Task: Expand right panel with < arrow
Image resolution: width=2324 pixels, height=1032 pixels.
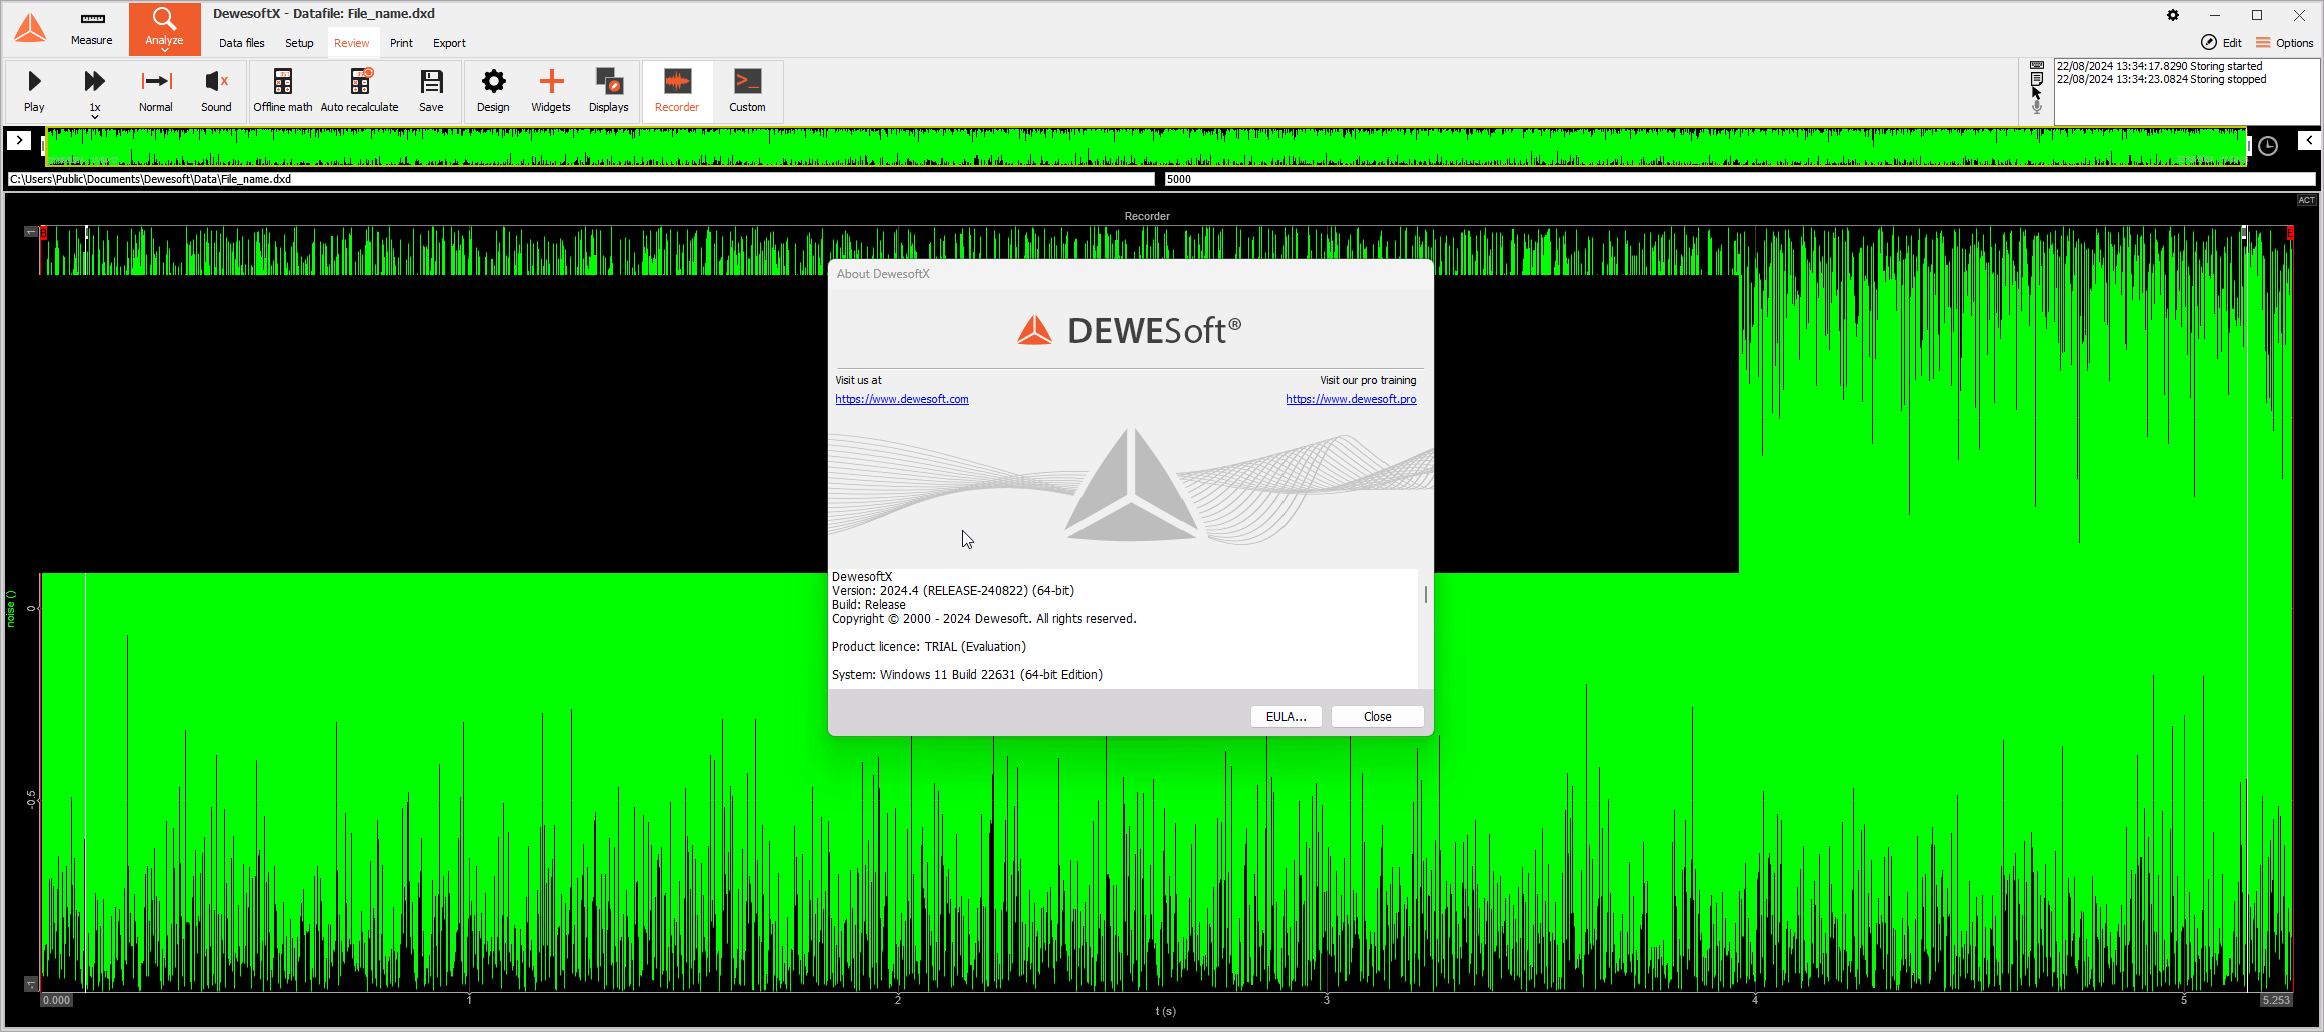Action: pos(2308,140)
